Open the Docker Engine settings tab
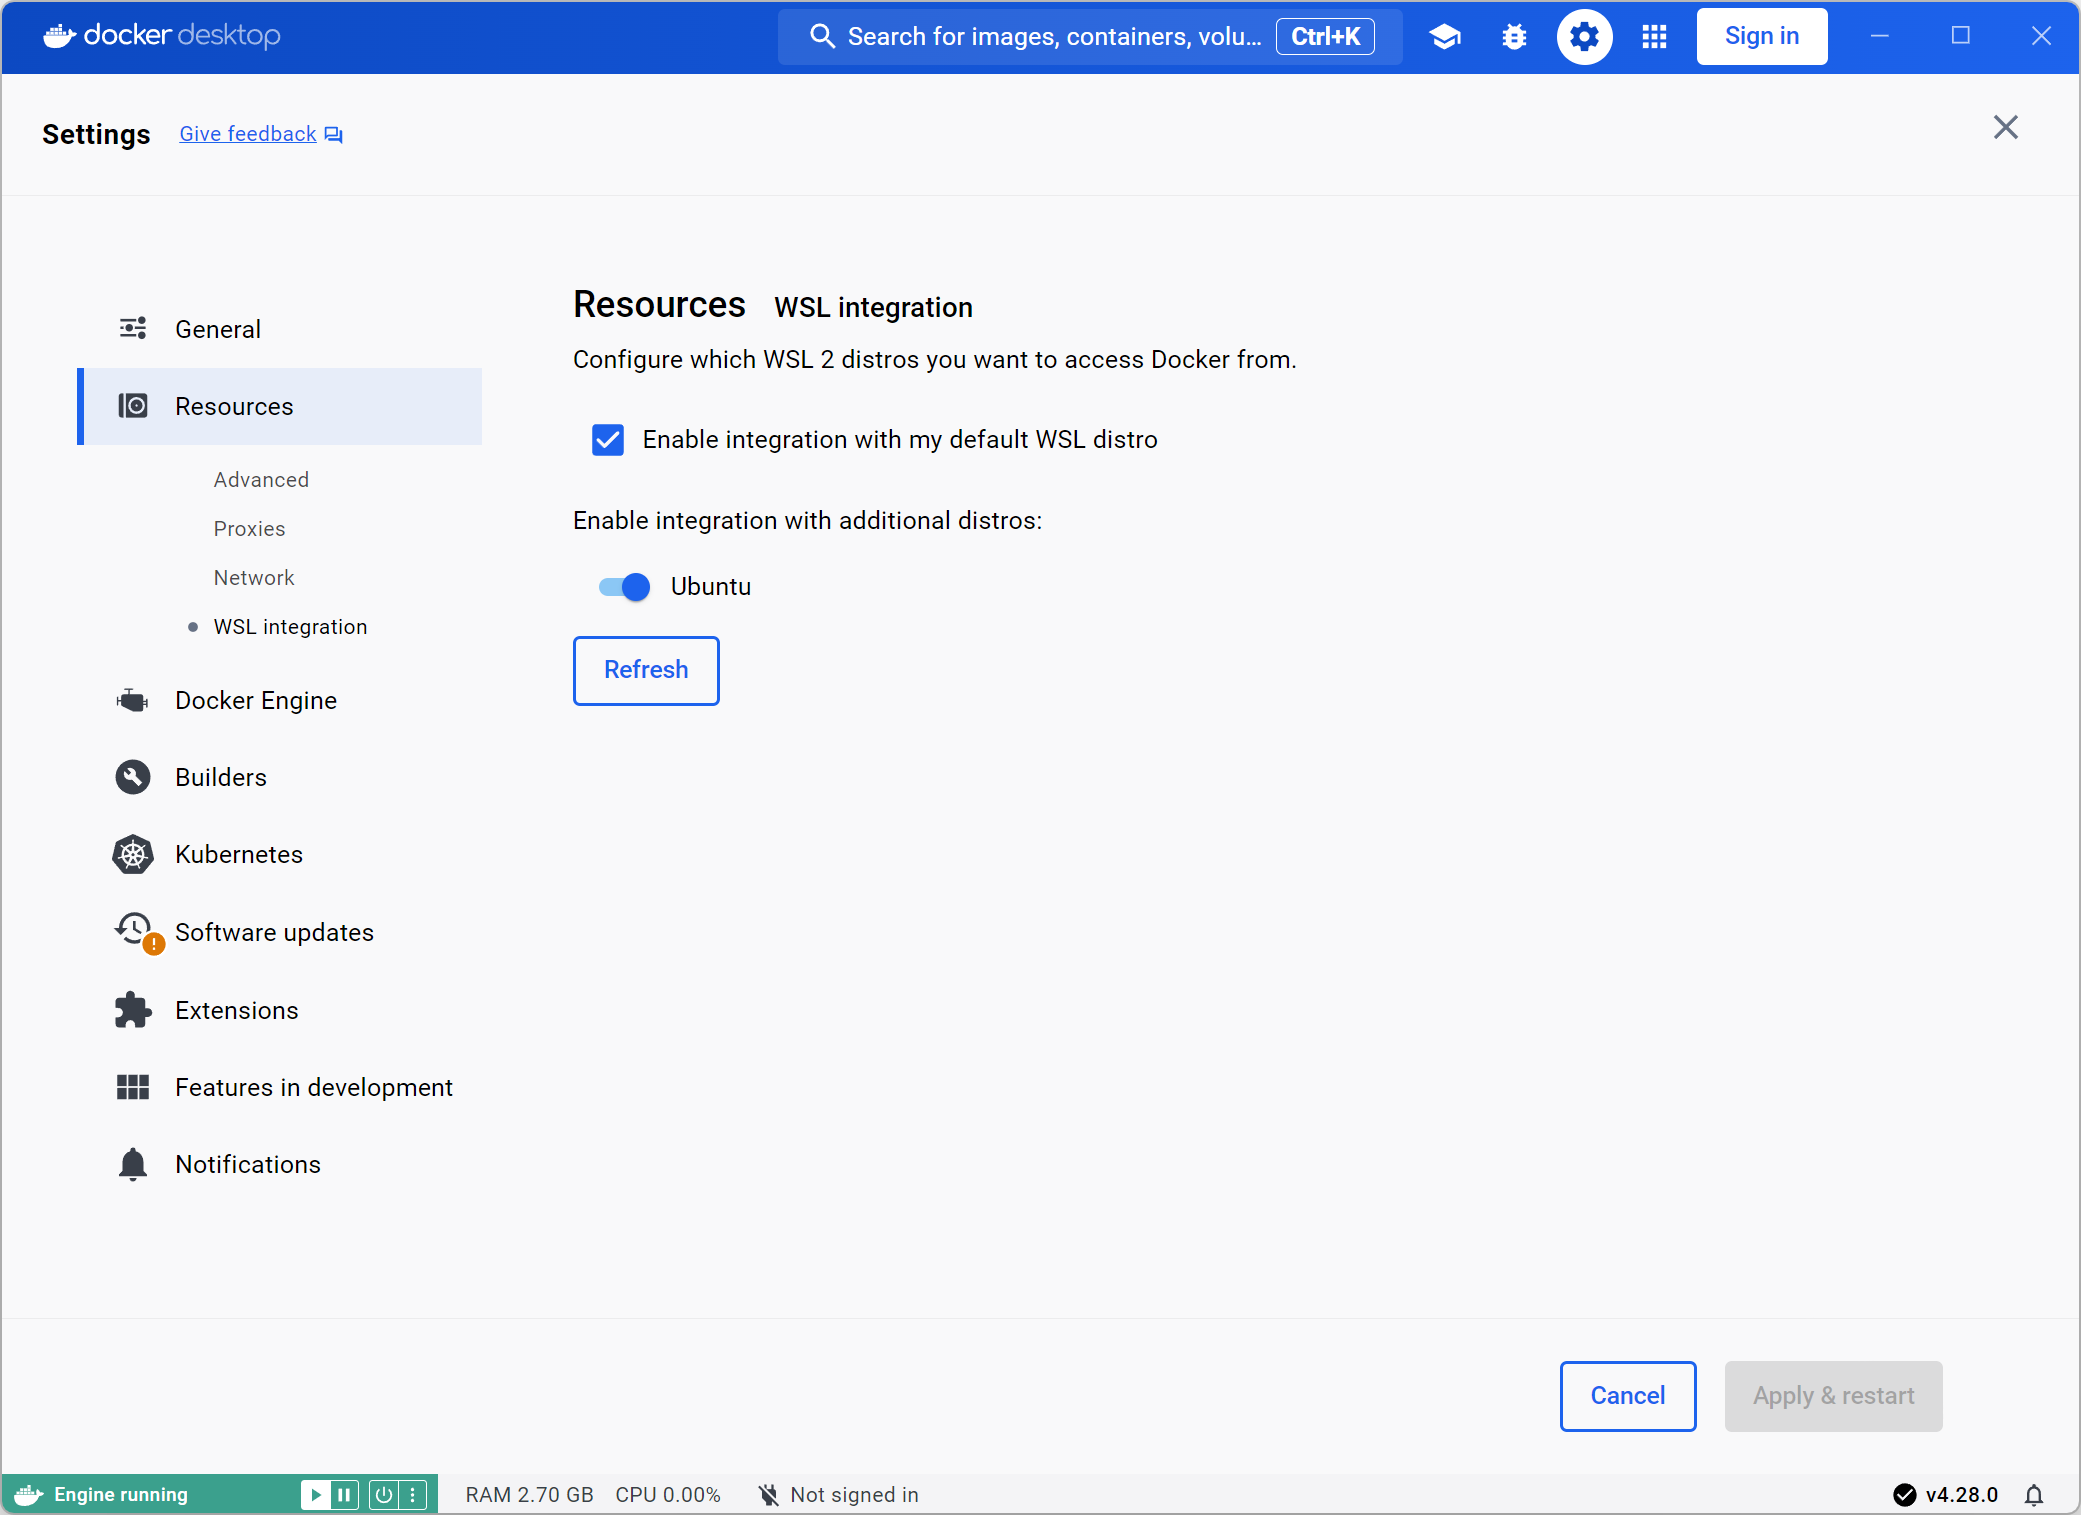This screenshot has width=2081, height=1515. [x=256, y=701]
